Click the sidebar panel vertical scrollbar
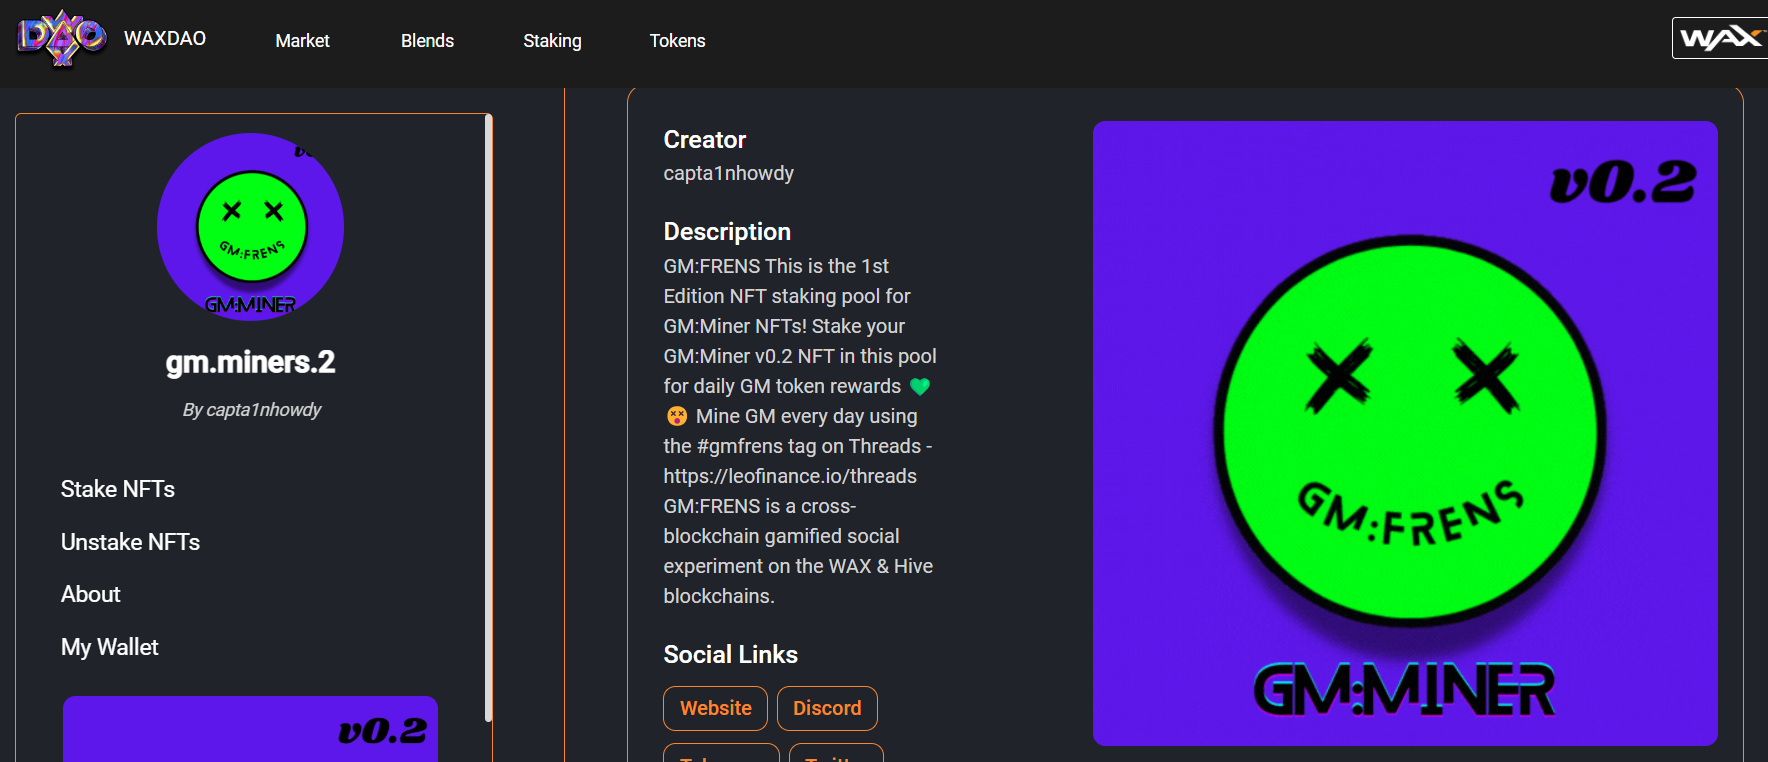 click(x=488, y=418)
